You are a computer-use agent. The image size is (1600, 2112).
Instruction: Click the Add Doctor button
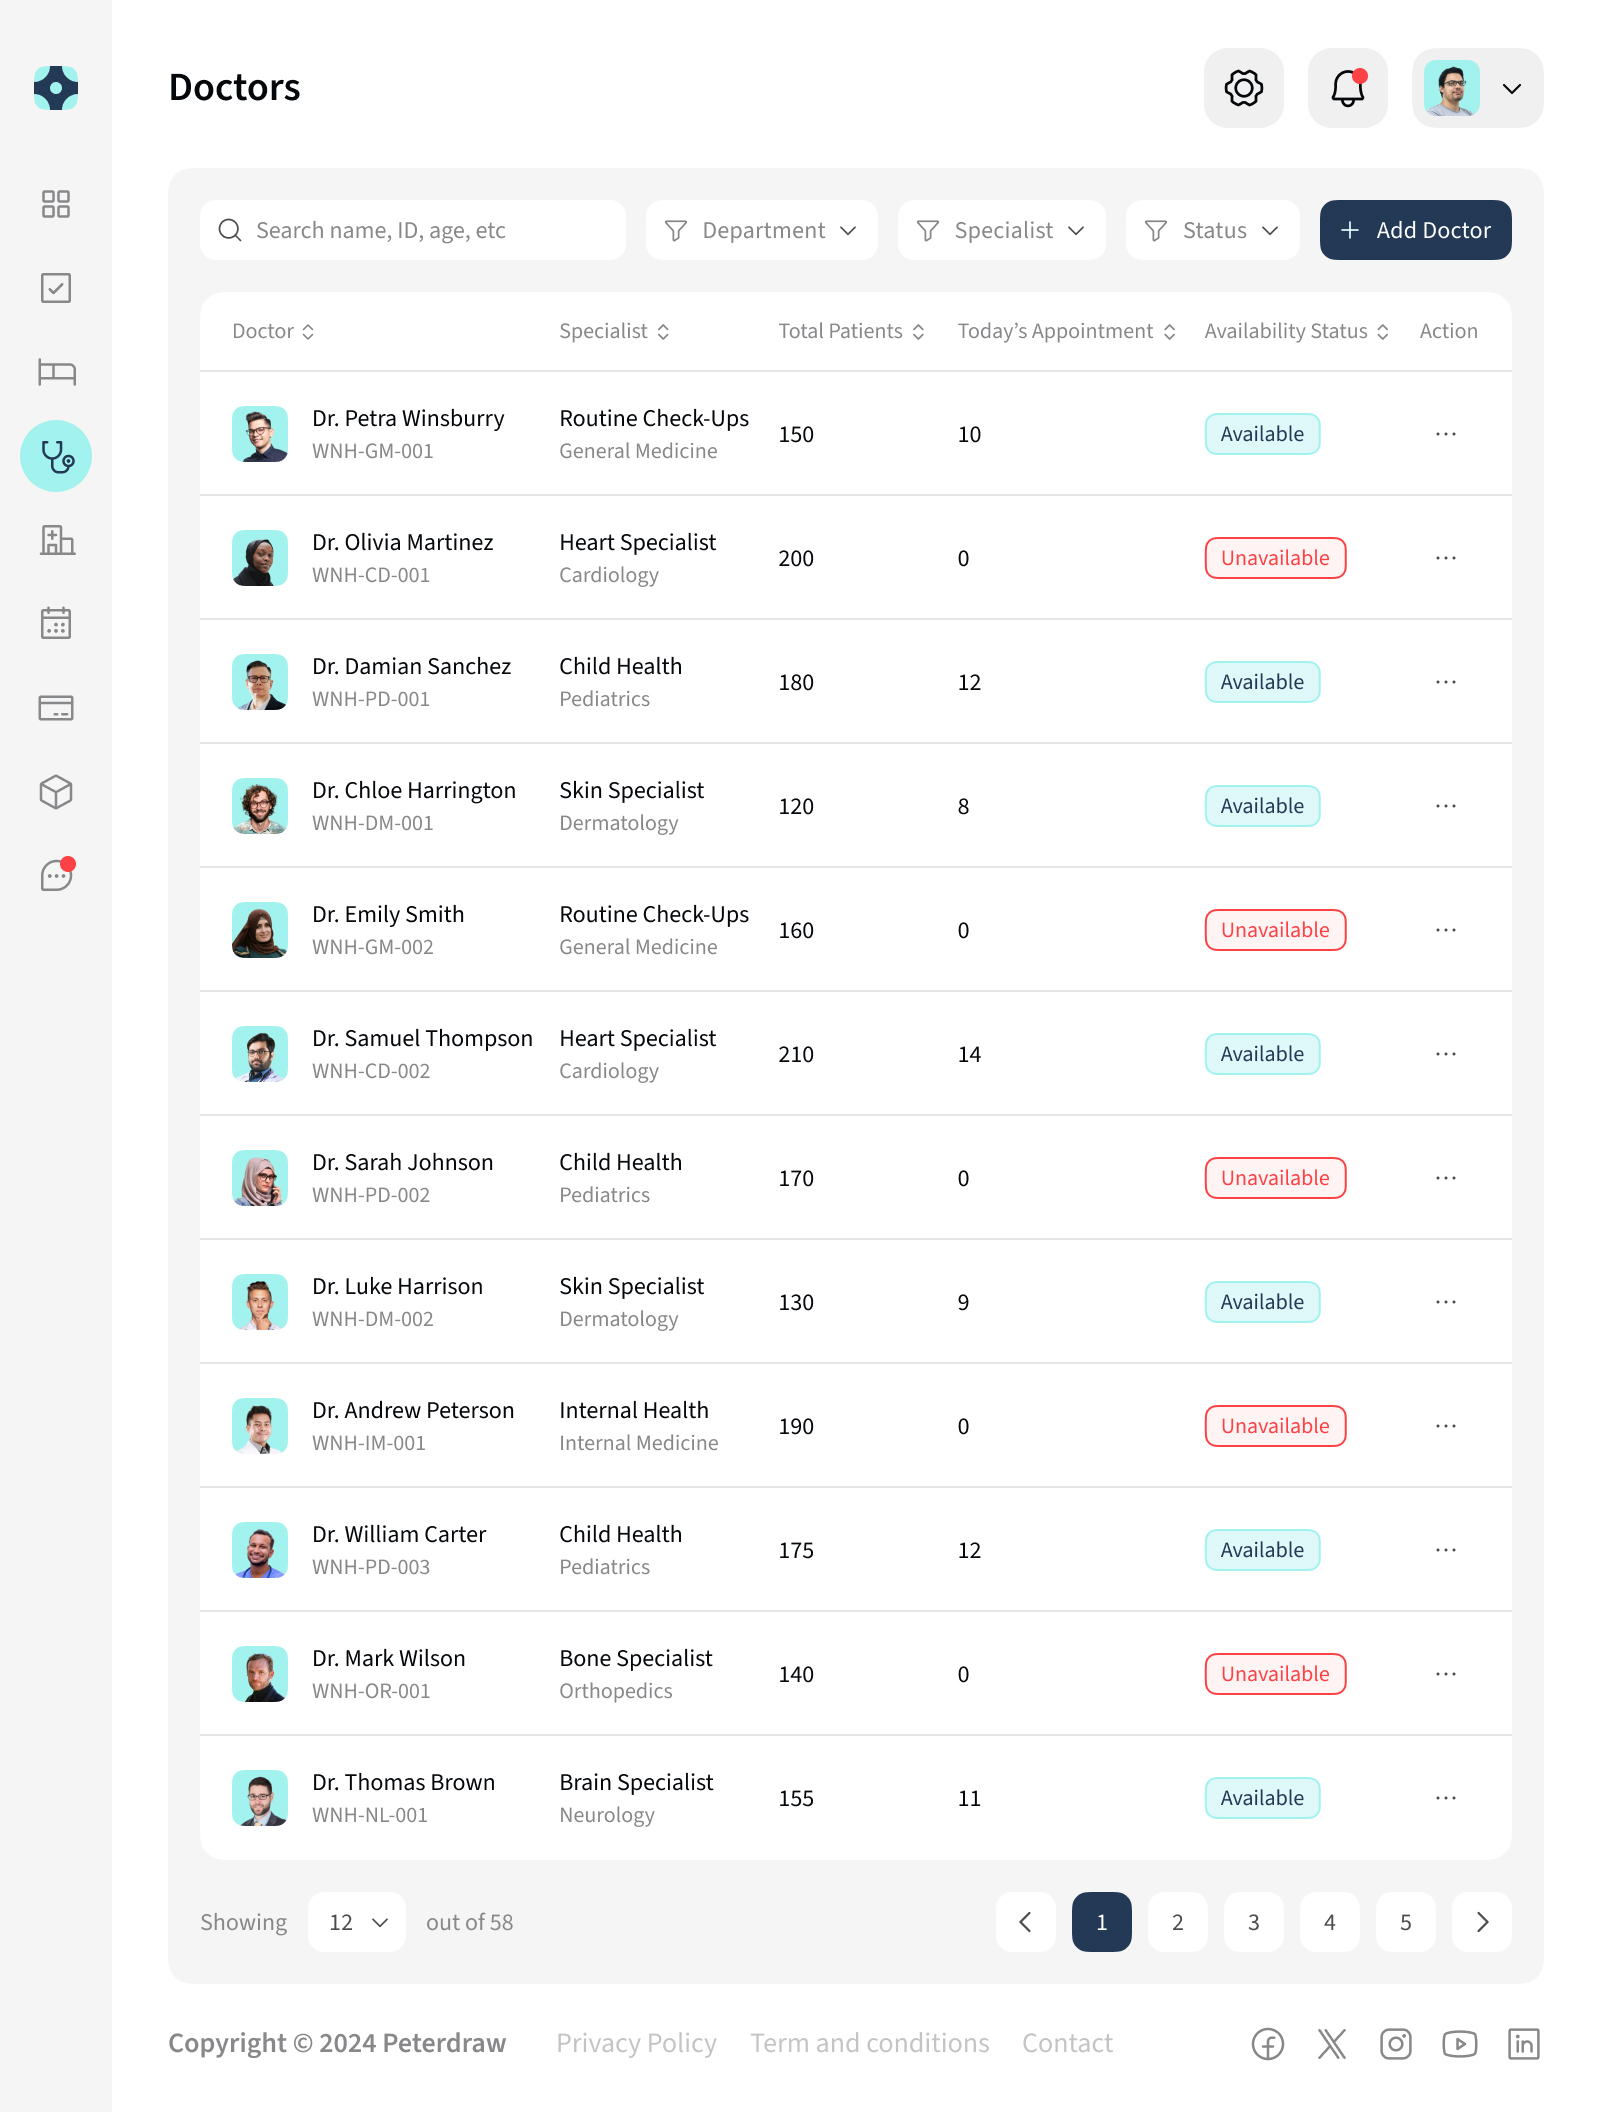[1414, 229]
